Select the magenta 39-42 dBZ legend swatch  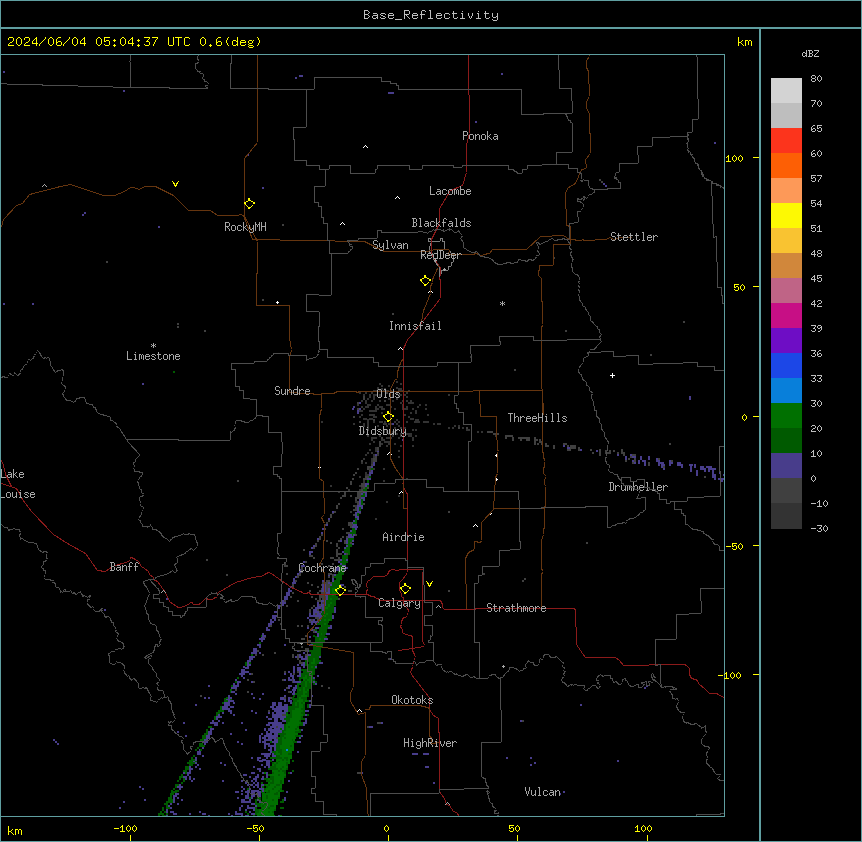[786, 315]
